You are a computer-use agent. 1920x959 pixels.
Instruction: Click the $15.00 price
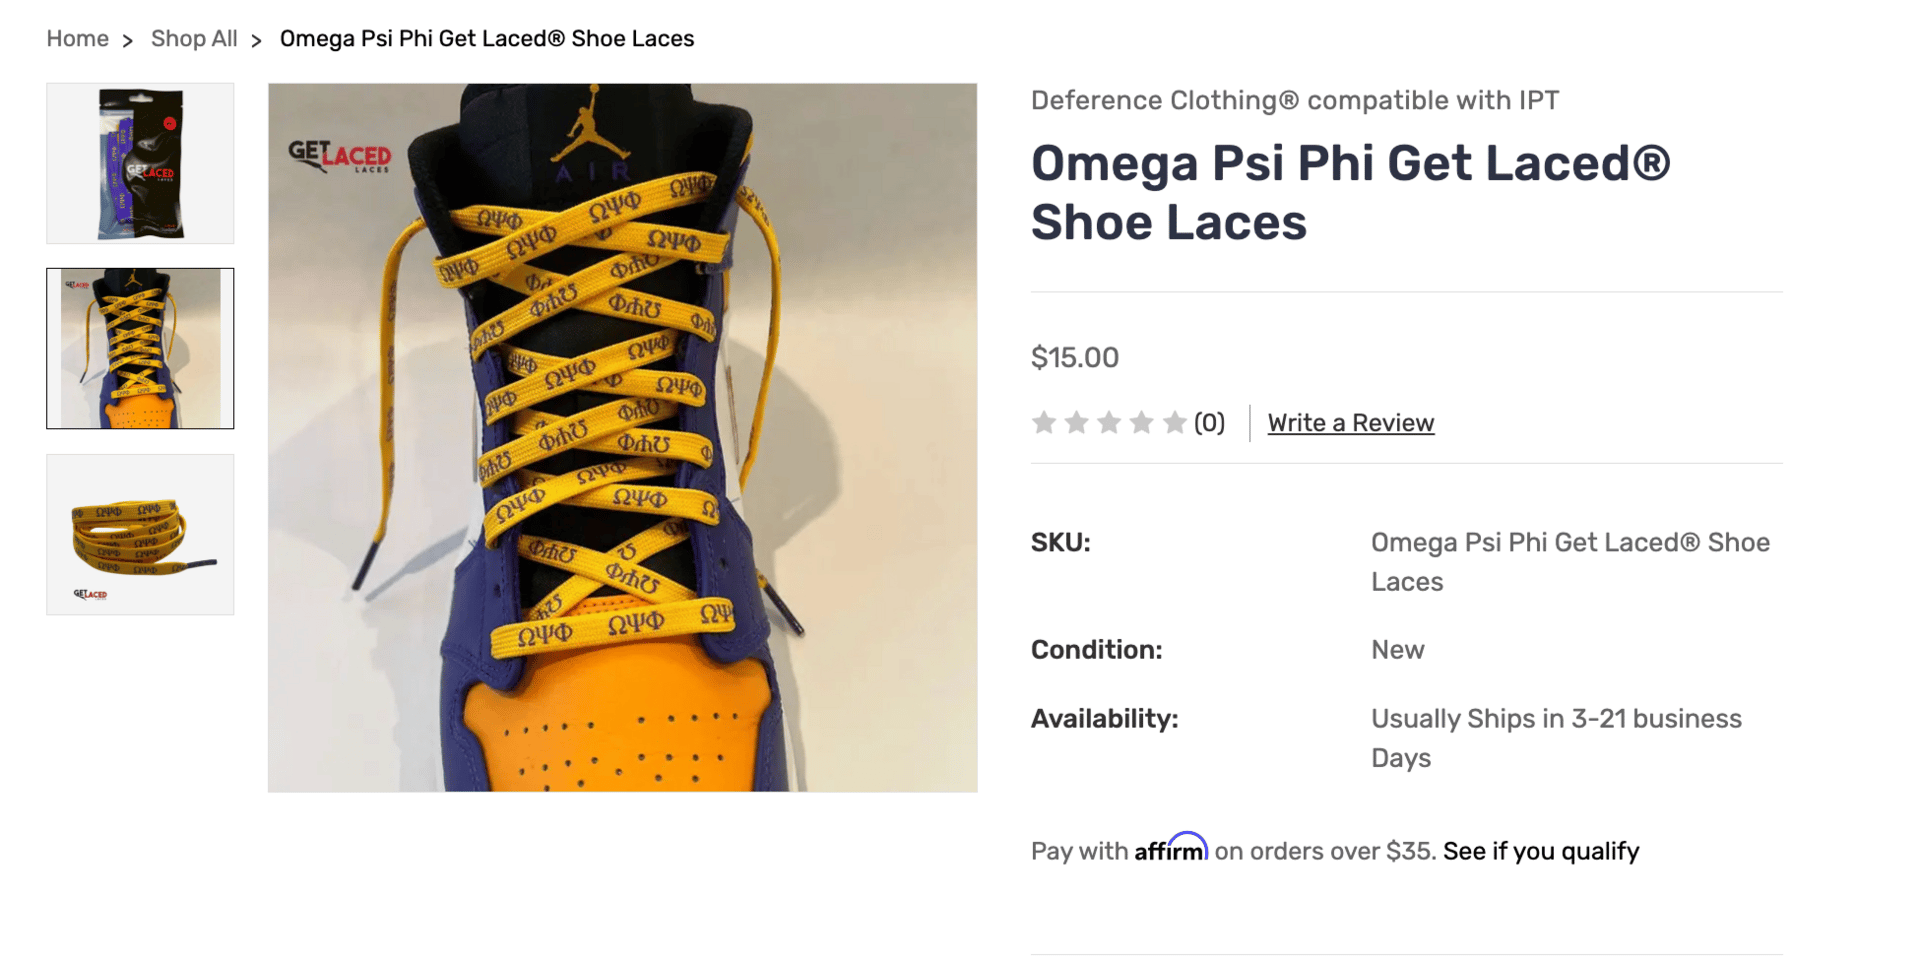coord(1074,357)
